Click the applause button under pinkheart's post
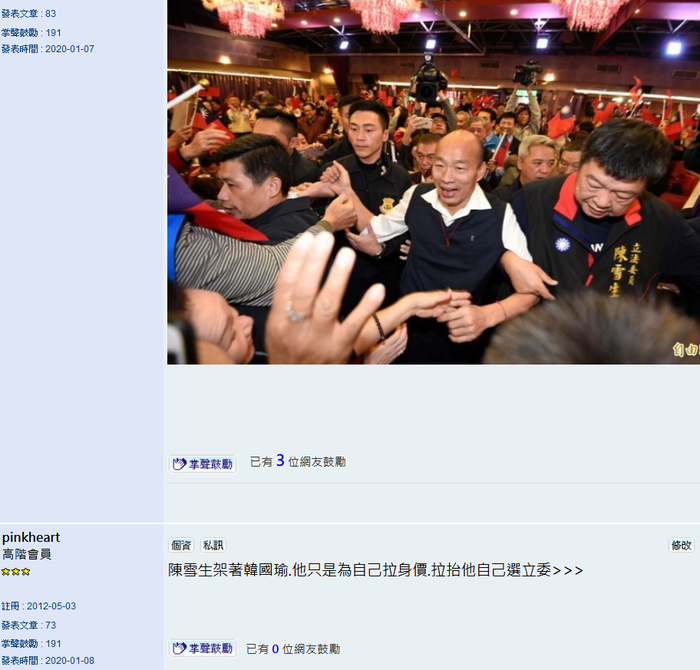This screenshot has height=670, width=700. (203, 648)
